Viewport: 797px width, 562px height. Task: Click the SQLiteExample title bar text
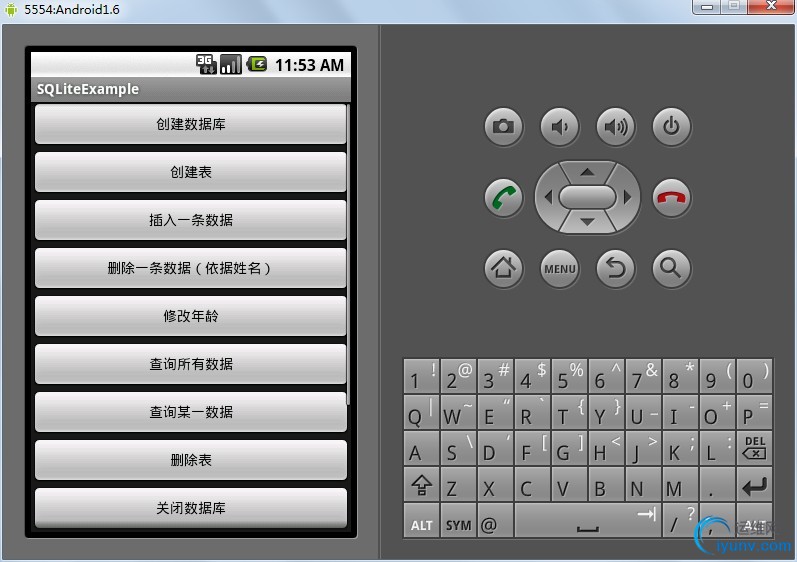point(87,89)
